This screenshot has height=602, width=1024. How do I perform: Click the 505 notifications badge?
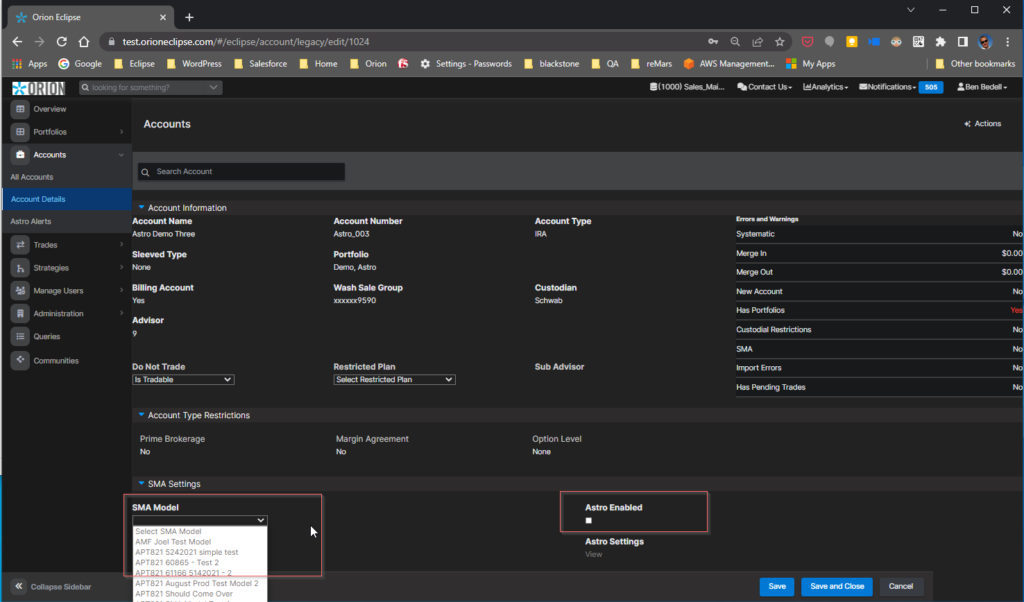[931, 87]
